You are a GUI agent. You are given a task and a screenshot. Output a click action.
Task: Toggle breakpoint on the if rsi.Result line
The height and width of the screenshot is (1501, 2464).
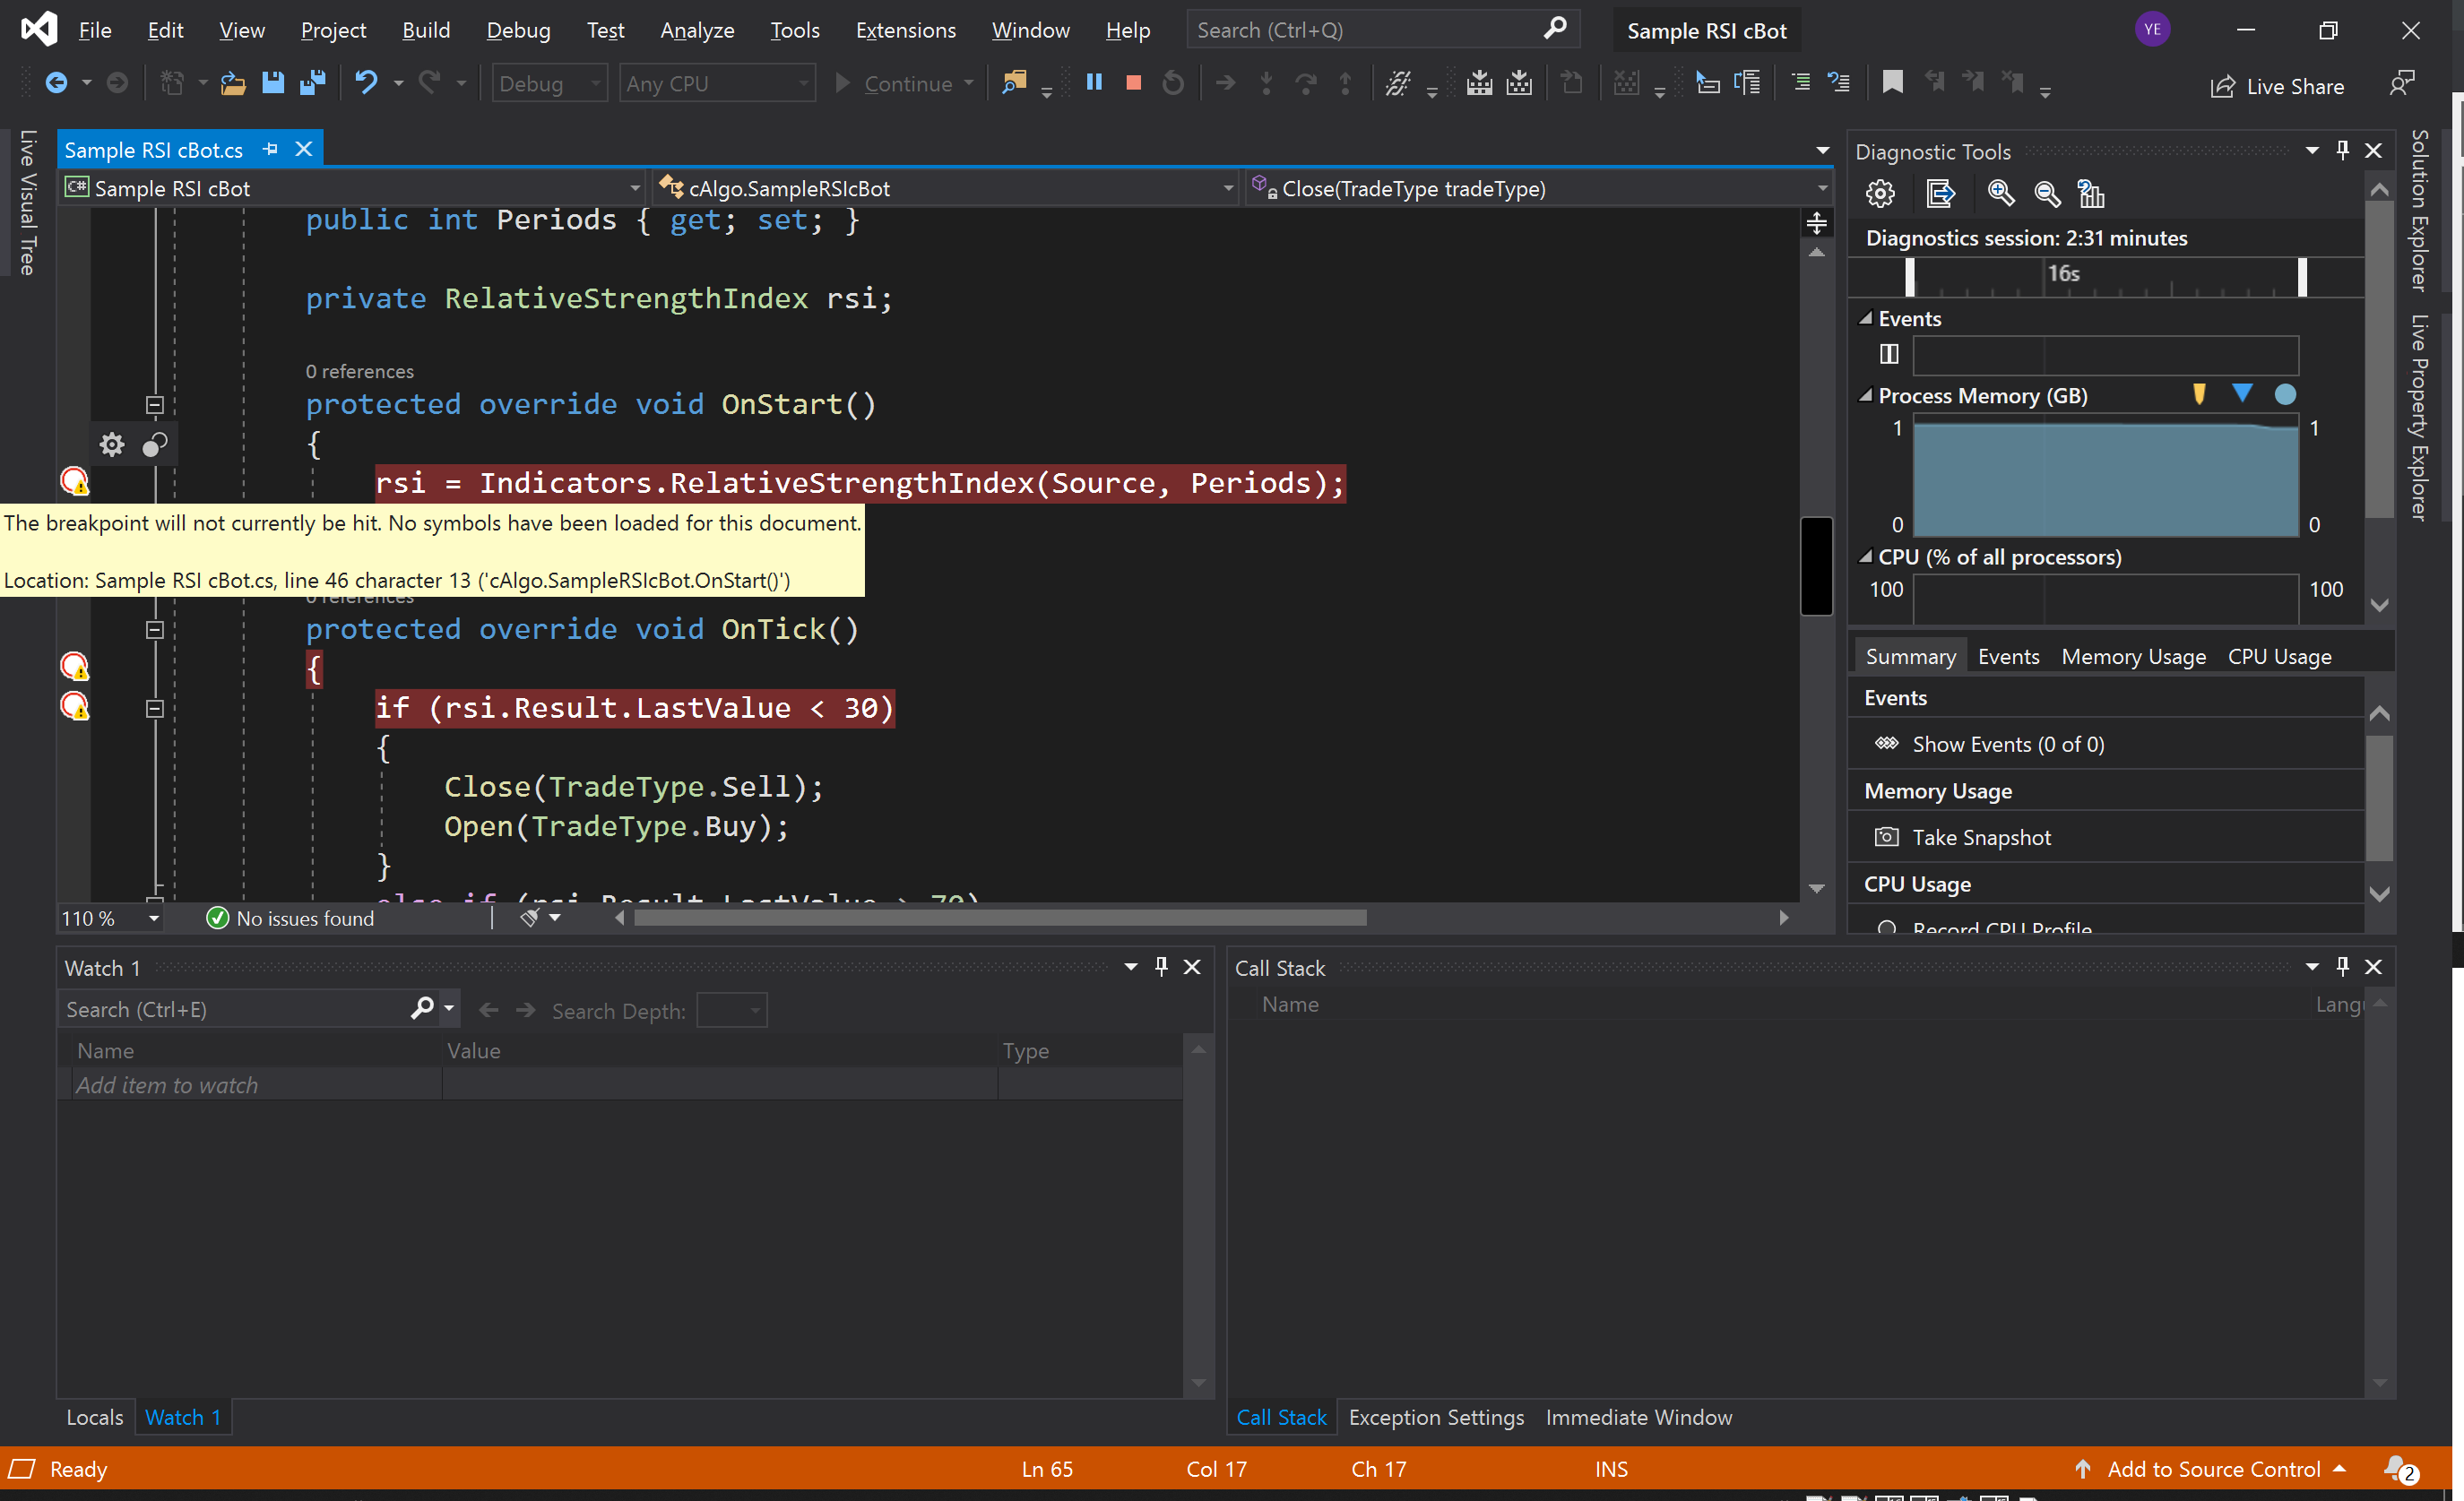[x=75, y=707]
